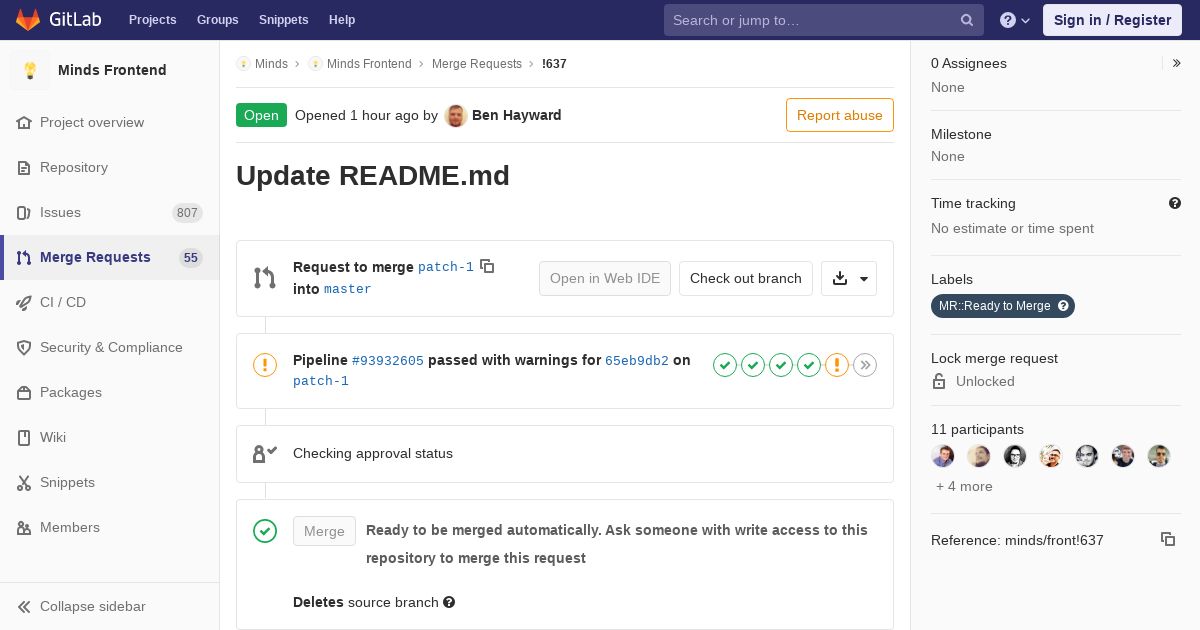Open the download dropdown button
Screen dimensions: 1200x630
[x=849, y=279]
